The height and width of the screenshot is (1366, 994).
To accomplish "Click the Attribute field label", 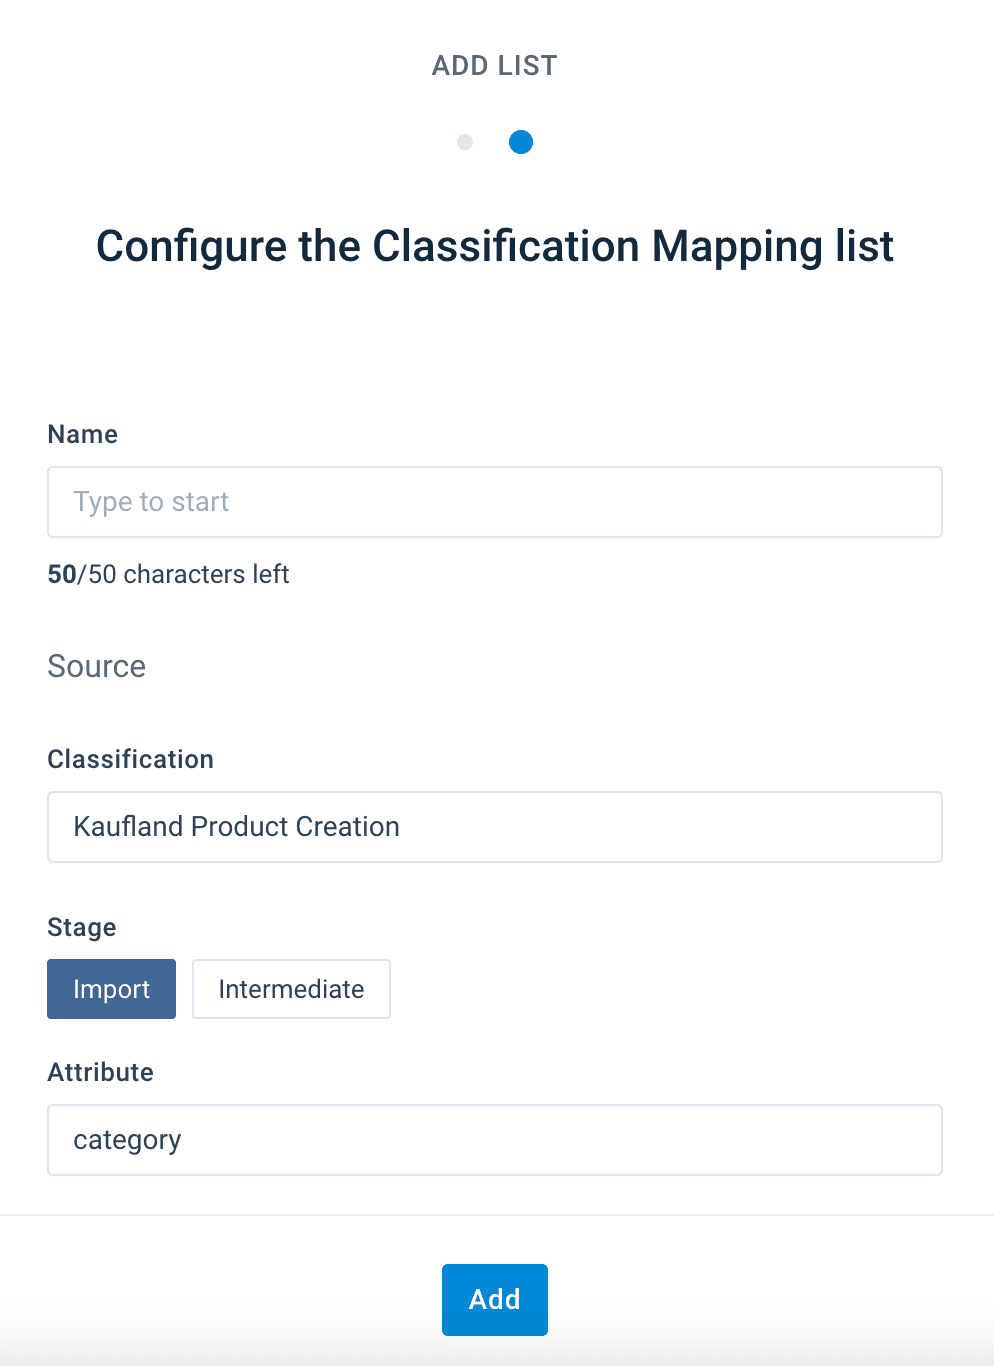I will 101,1072.
